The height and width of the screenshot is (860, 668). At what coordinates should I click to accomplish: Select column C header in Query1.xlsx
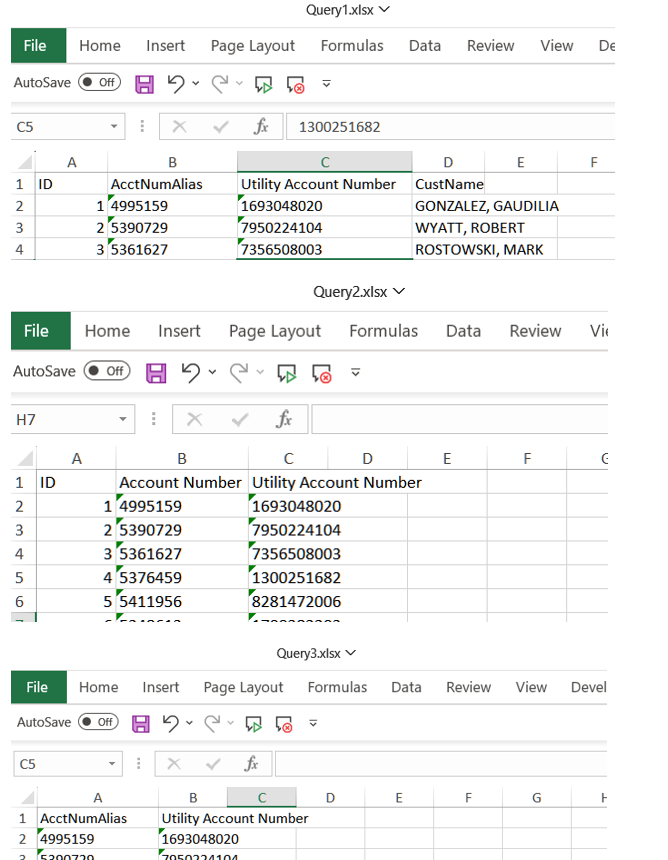click(x=325, y=162)
